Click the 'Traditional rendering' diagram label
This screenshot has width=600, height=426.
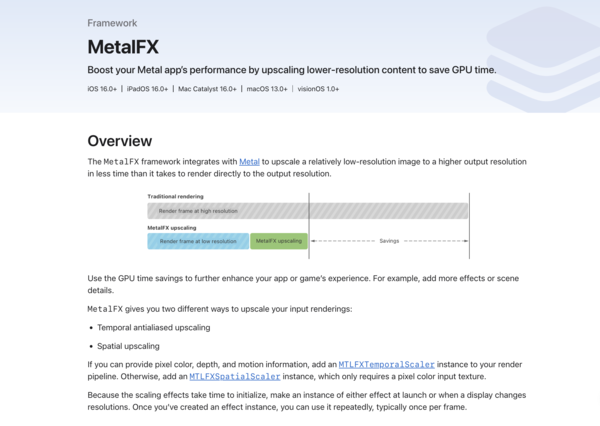[176, 196]
